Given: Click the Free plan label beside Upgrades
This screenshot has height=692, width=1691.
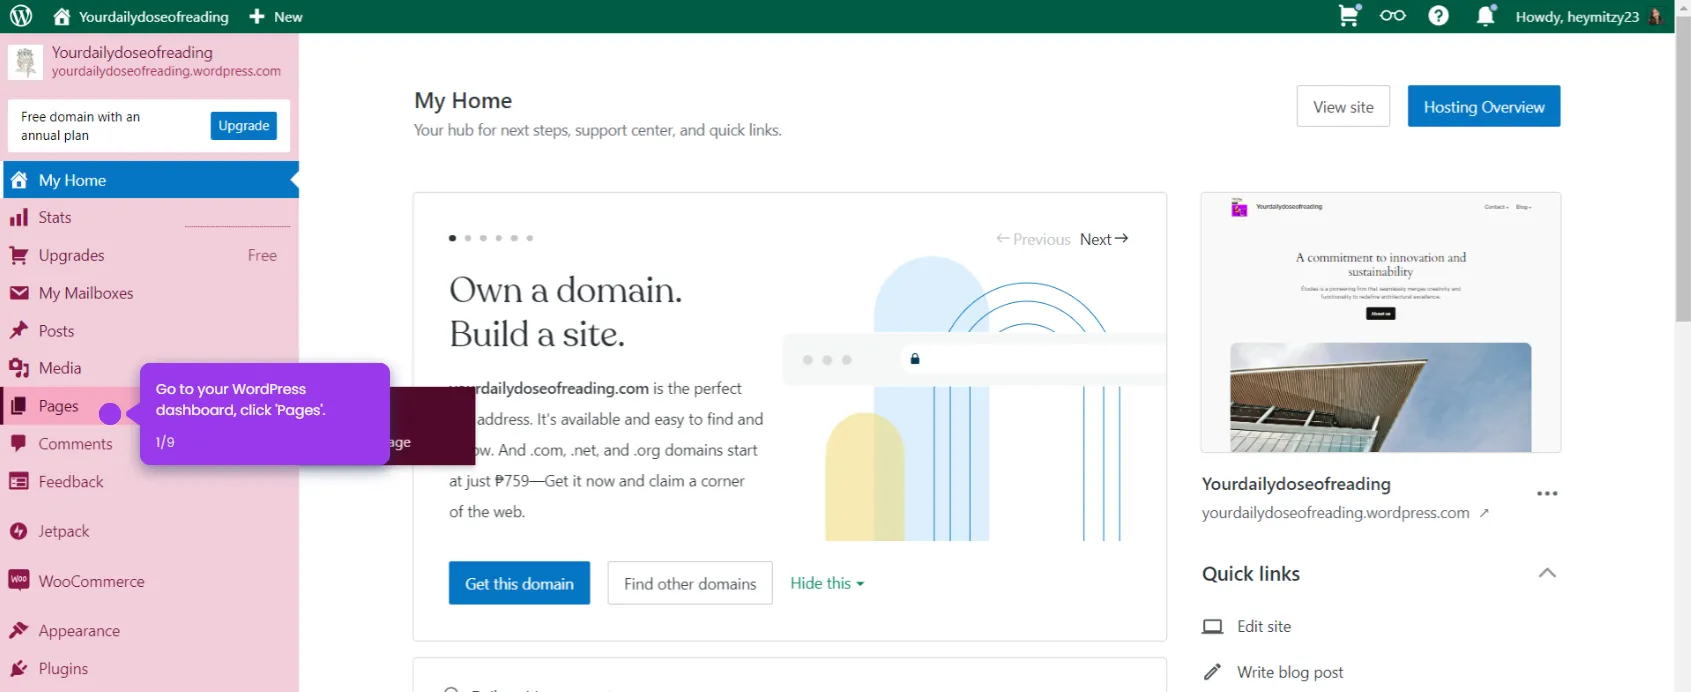Looking at the screenshot, I should 262,255.
